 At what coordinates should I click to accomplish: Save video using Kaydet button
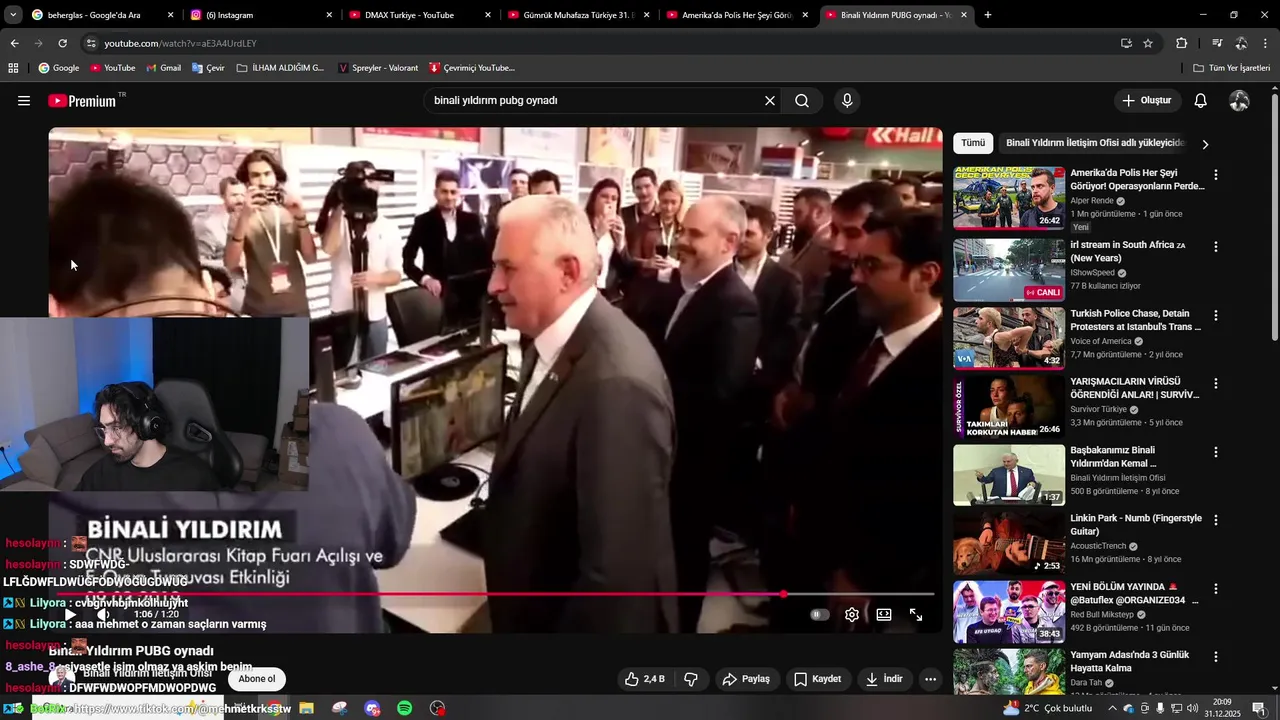coord(817,679)
